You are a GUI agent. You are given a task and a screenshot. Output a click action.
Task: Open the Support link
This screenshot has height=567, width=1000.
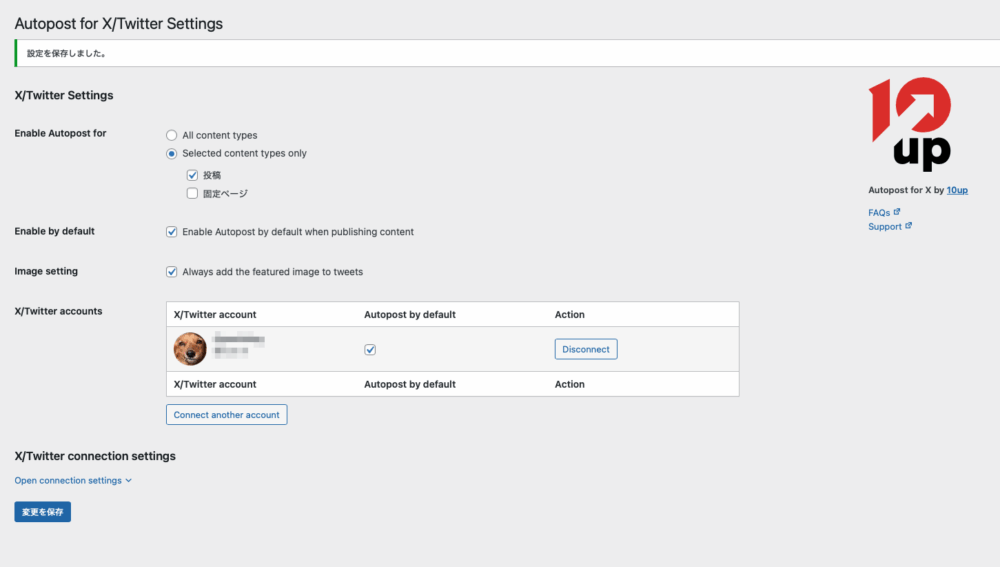885,227
